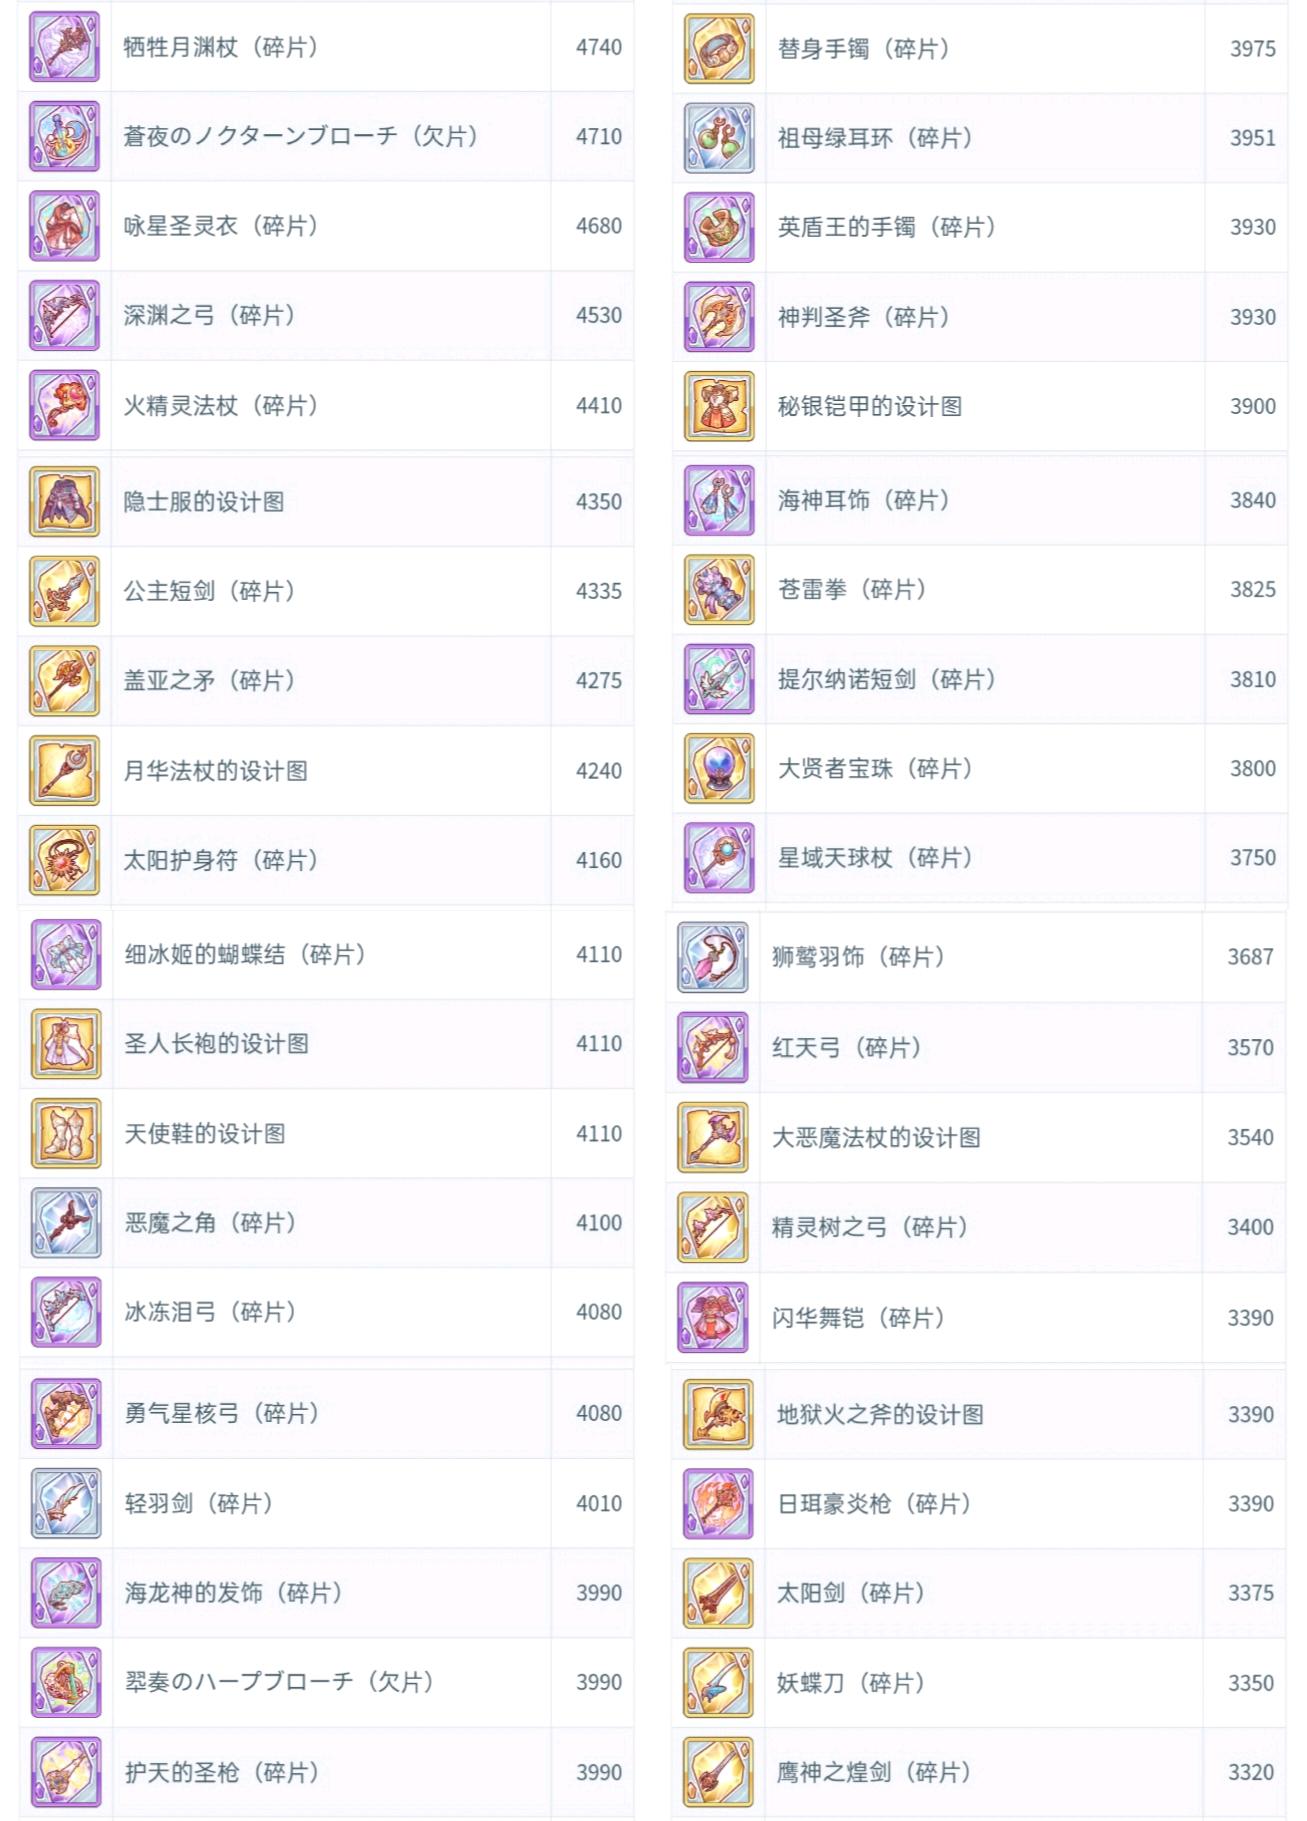Image resolution: width=1307 pixels, height=1821 pixels.
Task: Select the 太阳护身符 amulet icon
Action: 64,860
